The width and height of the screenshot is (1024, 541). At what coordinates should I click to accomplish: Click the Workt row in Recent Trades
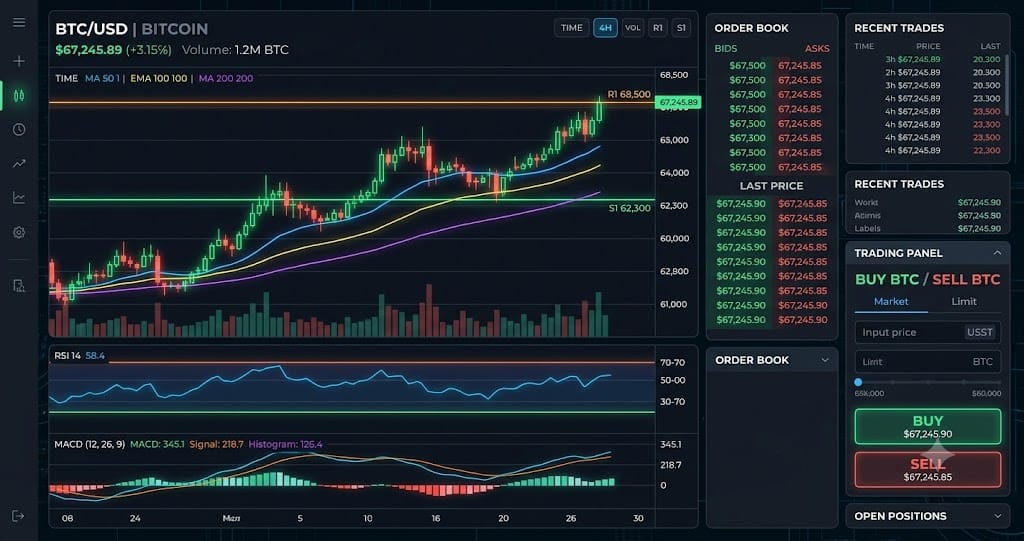pyautogui.click(x=927, y=203)
